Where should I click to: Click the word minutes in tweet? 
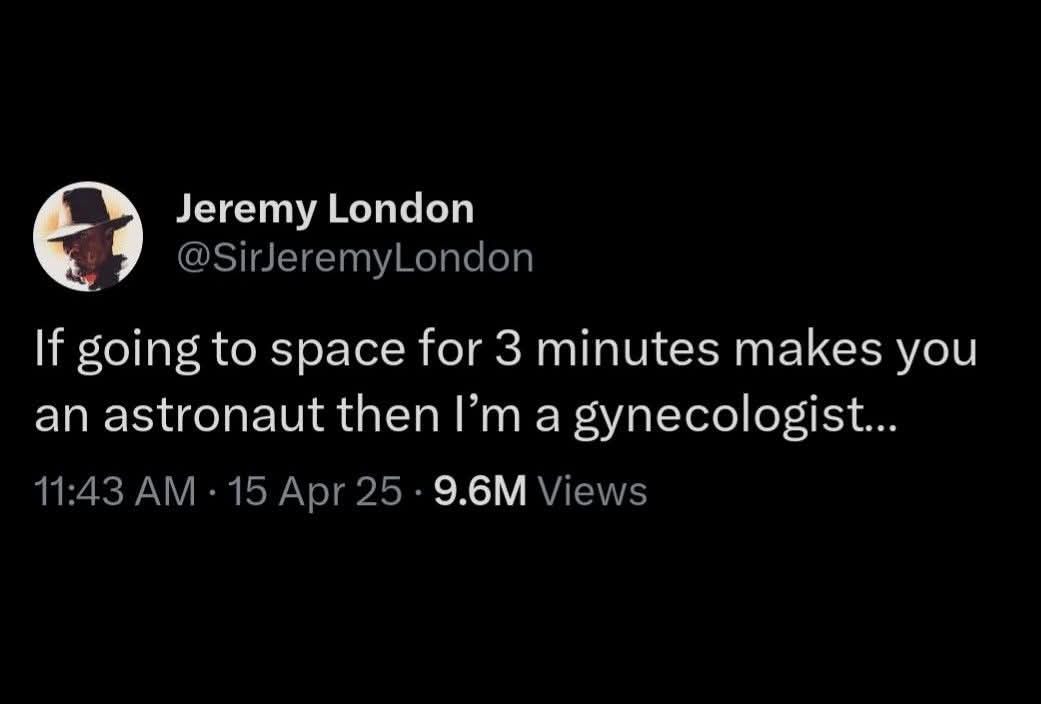[627, 349]
